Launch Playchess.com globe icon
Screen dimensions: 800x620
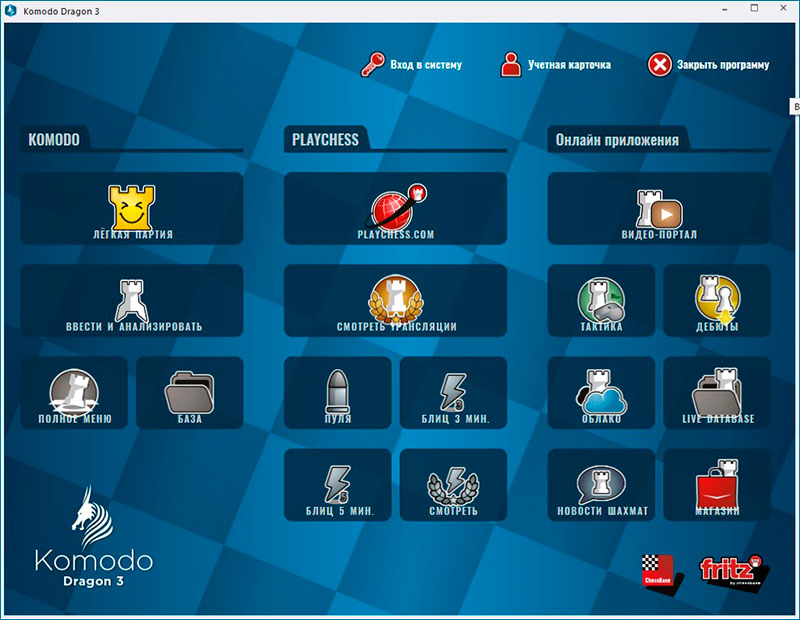pyautogui.click(x=395, y=208)
